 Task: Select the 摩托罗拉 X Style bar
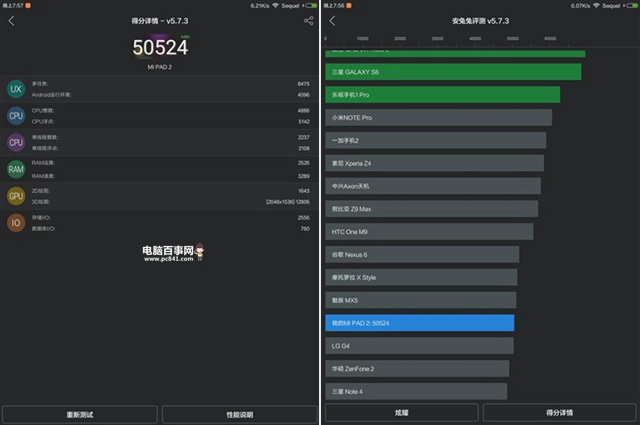pos(421,278)
